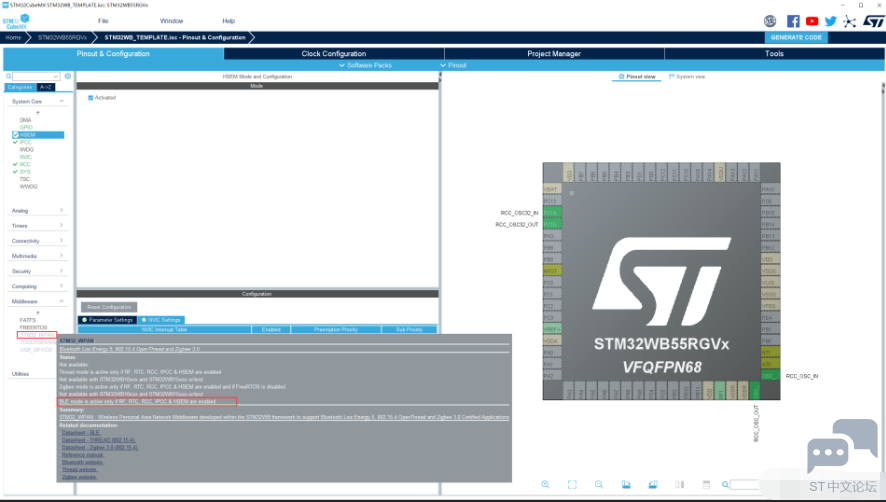Collapse the System Core category
886x502 pixels.
62,101
